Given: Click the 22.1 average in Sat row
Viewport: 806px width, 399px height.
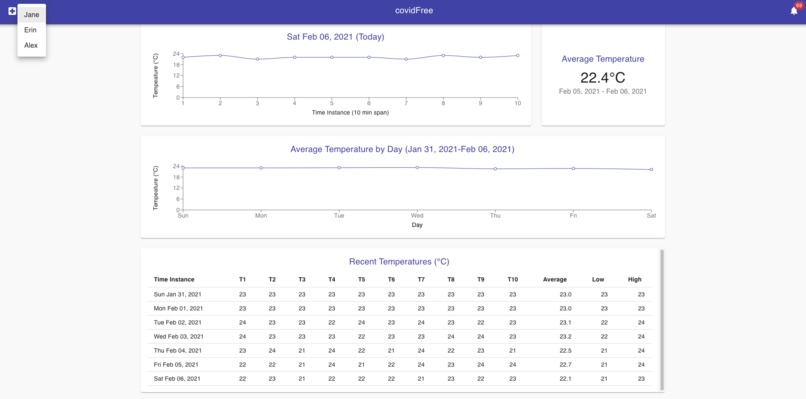Looking at the screenshot, I should point(566,378).
